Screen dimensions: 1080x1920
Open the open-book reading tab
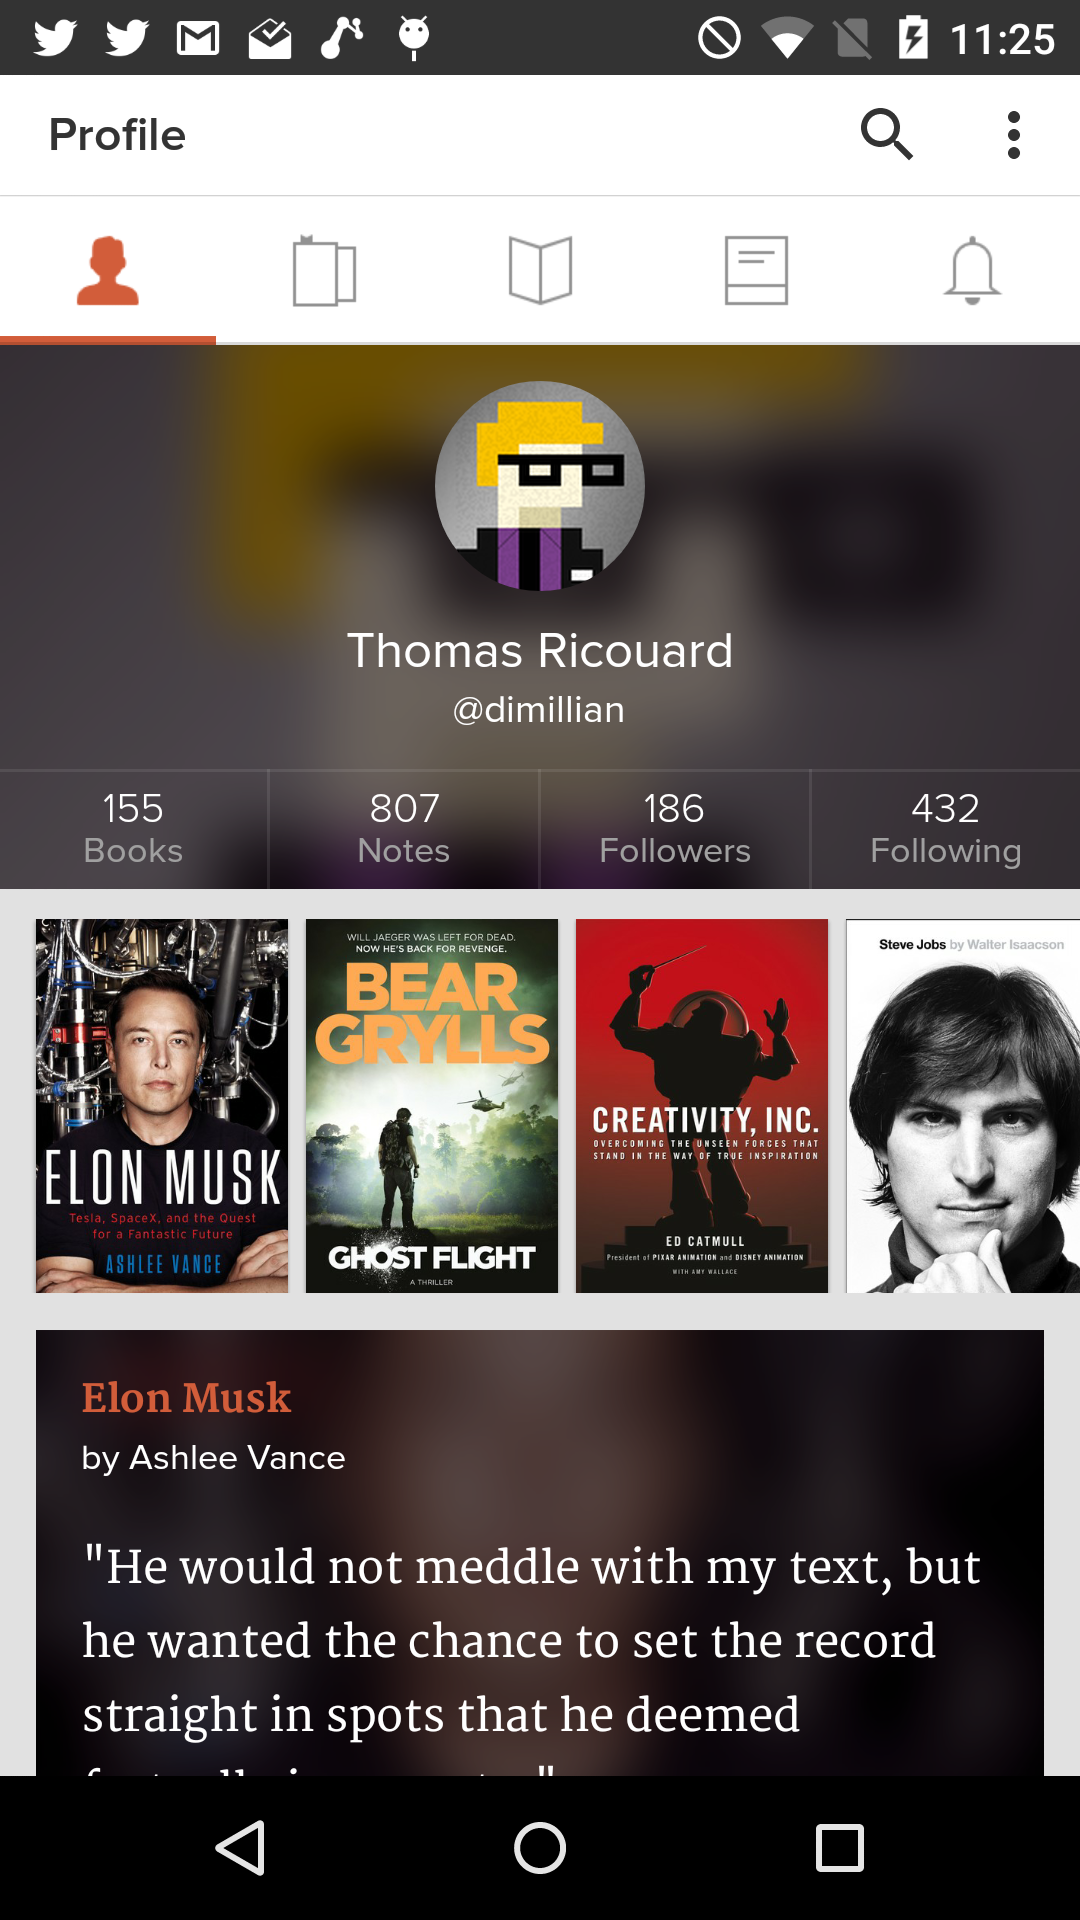click(540, 270)
